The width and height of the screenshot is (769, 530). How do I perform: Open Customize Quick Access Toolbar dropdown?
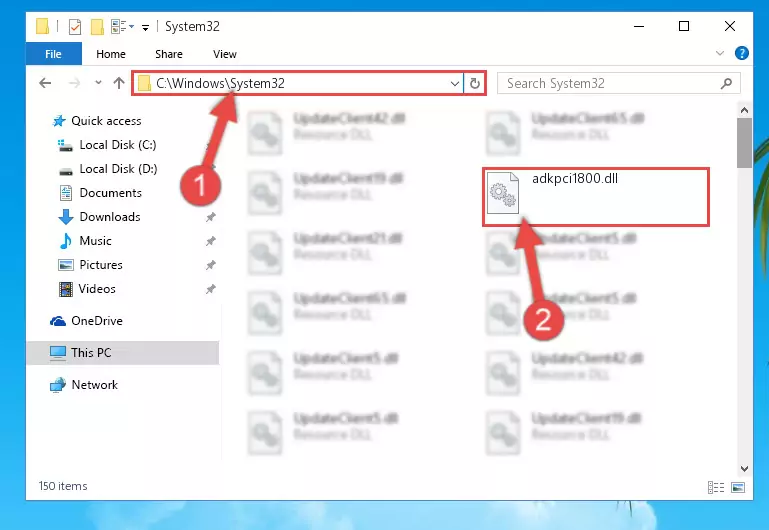pyautogui.click(x=146, y=27)
